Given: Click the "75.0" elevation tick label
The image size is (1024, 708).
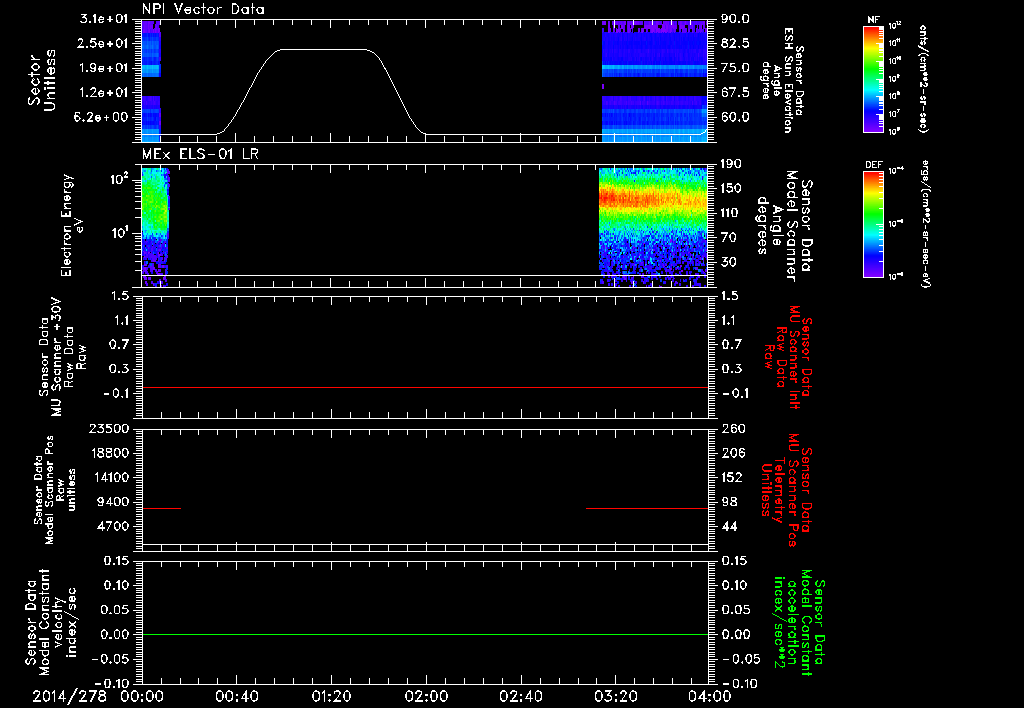Looking at the screenshot, I should (735, 68).
